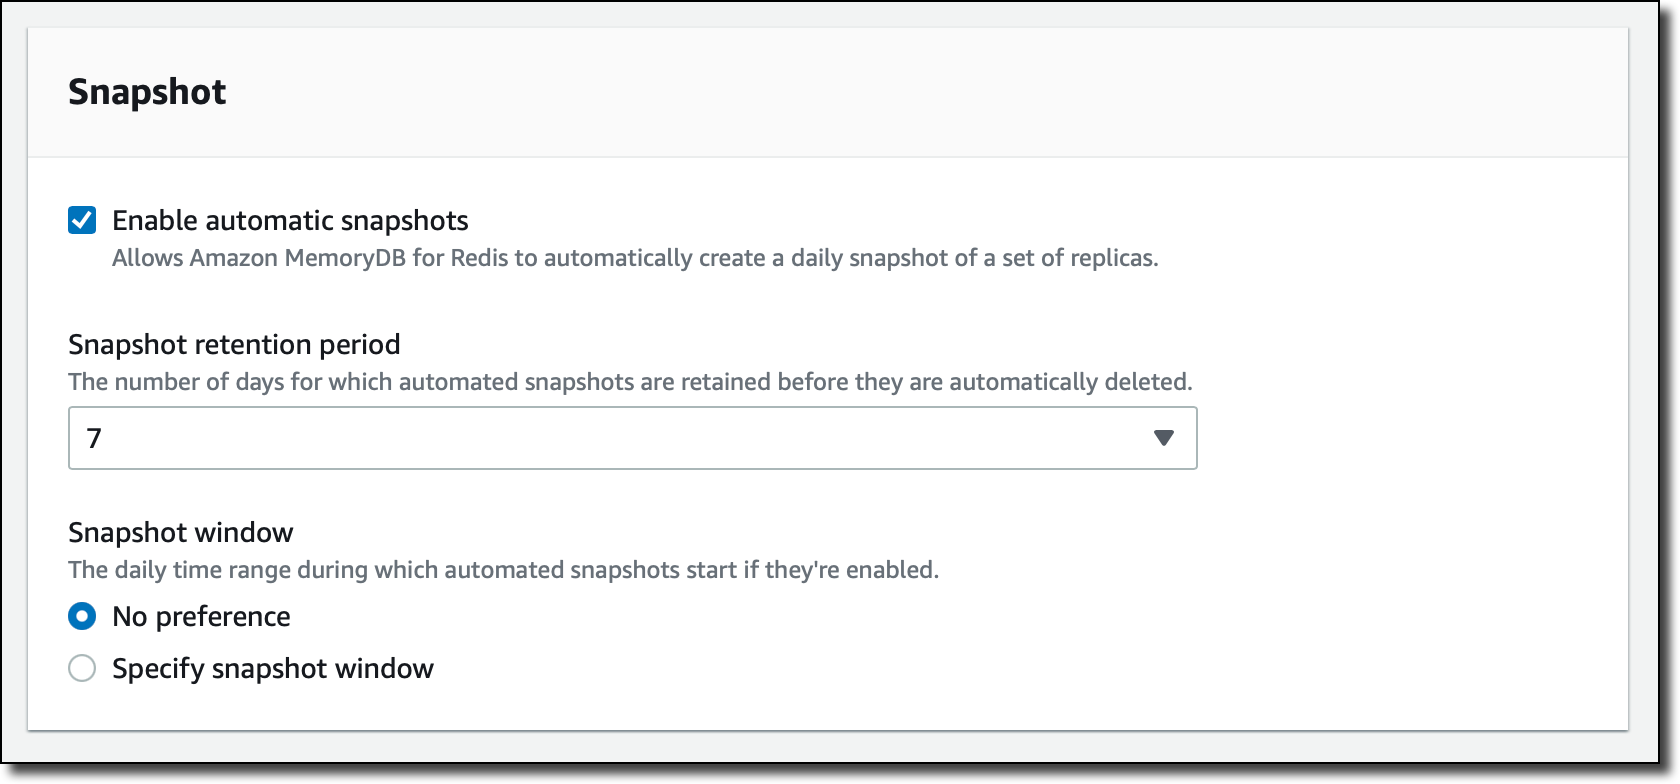The height and width of the screenshot is (784, 1680).
Task: Click the daily time range help text
Action: 503,570
